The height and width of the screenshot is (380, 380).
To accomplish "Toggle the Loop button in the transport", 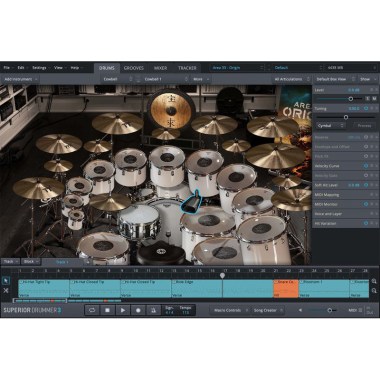I will click(x=92, y=310).
